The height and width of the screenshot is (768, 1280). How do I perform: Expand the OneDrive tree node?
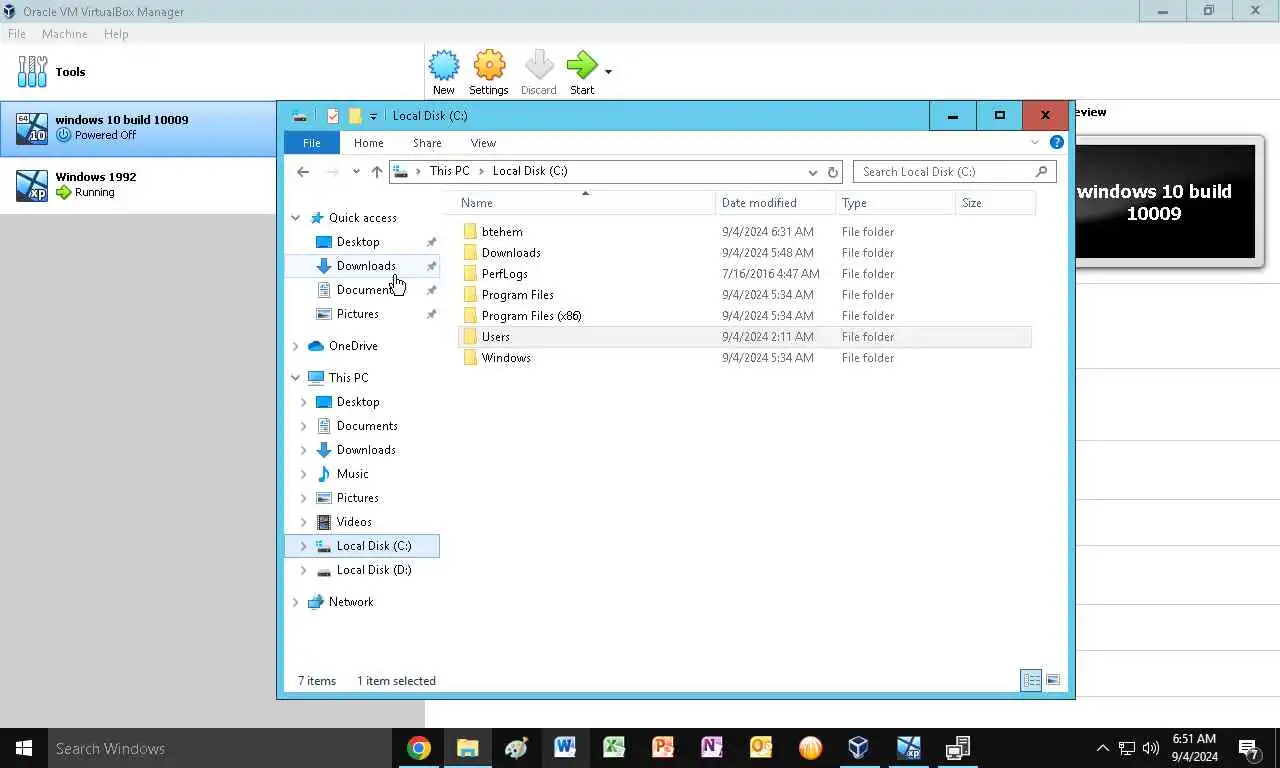[296, 346]
